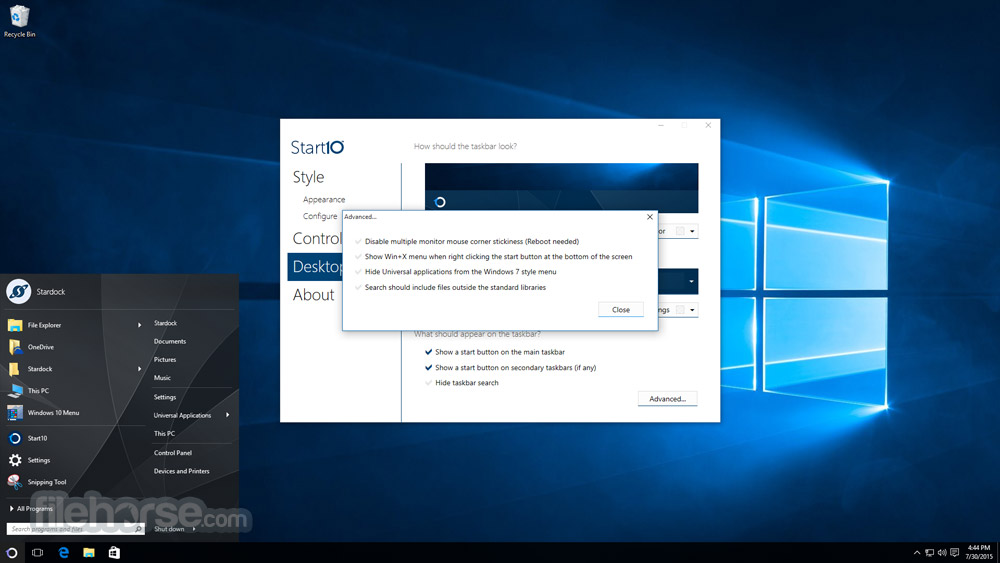Viewport: 1000px width, 563px height.
Task: Uncheck Show a start button on the main taskbar
Action: (429, 352)
